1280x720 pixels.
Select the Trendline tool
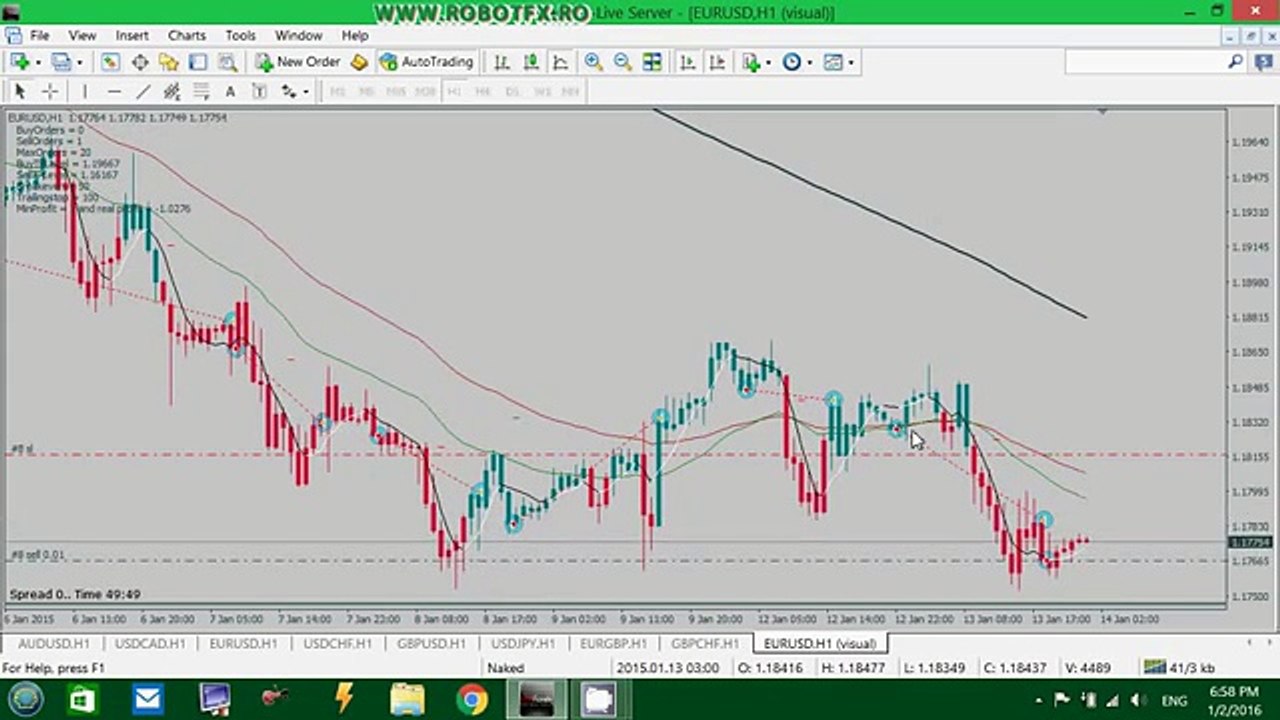[x=142, y=91]
